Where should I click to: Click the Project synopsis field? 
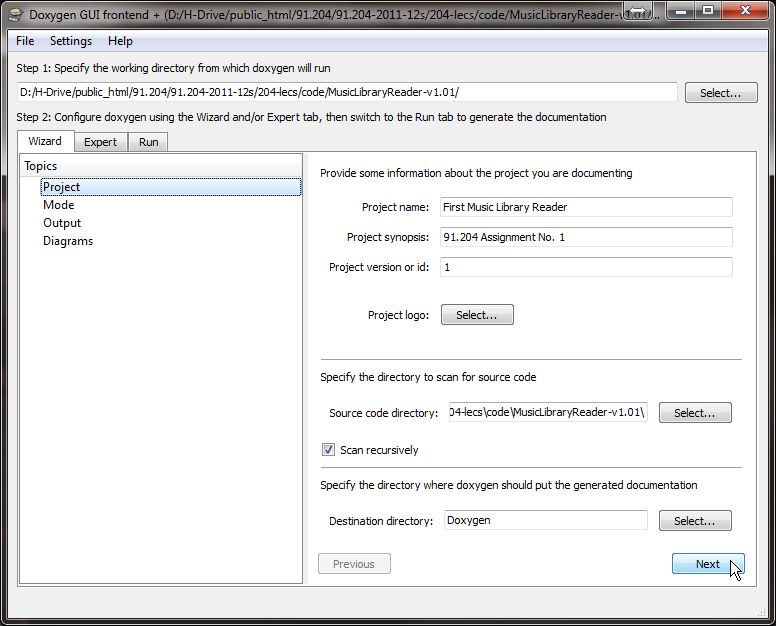pyautogui.click(x=586, y=237)
